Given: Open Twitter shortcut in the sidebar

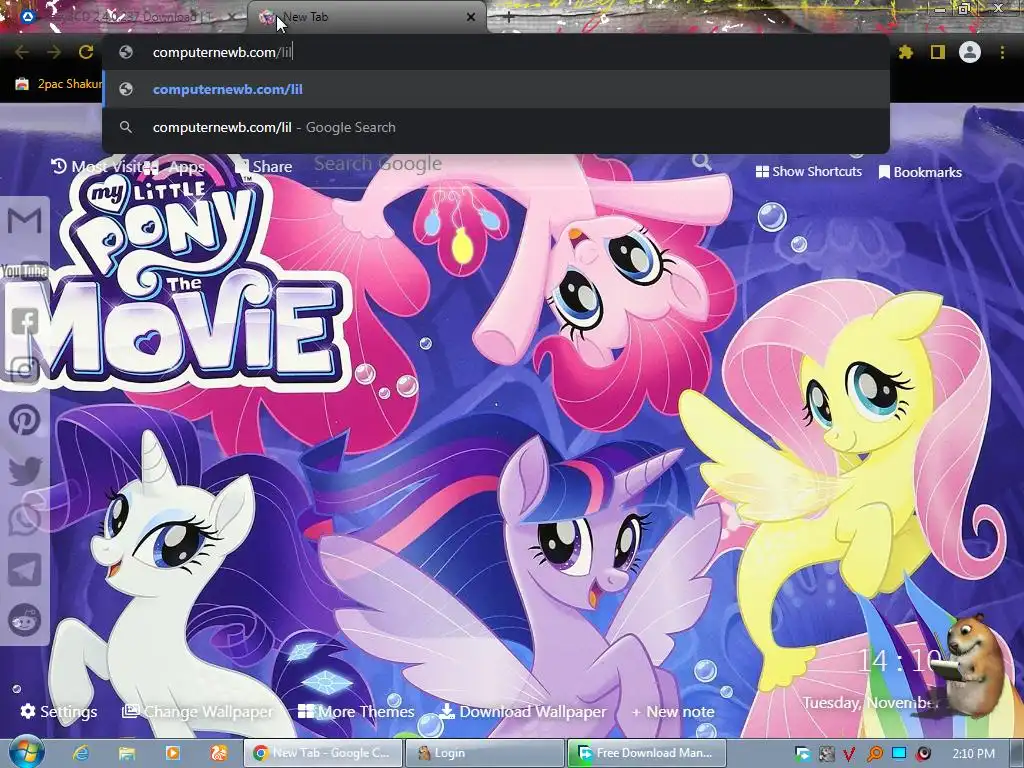Looking at the screenshot, I should (25, 470).
